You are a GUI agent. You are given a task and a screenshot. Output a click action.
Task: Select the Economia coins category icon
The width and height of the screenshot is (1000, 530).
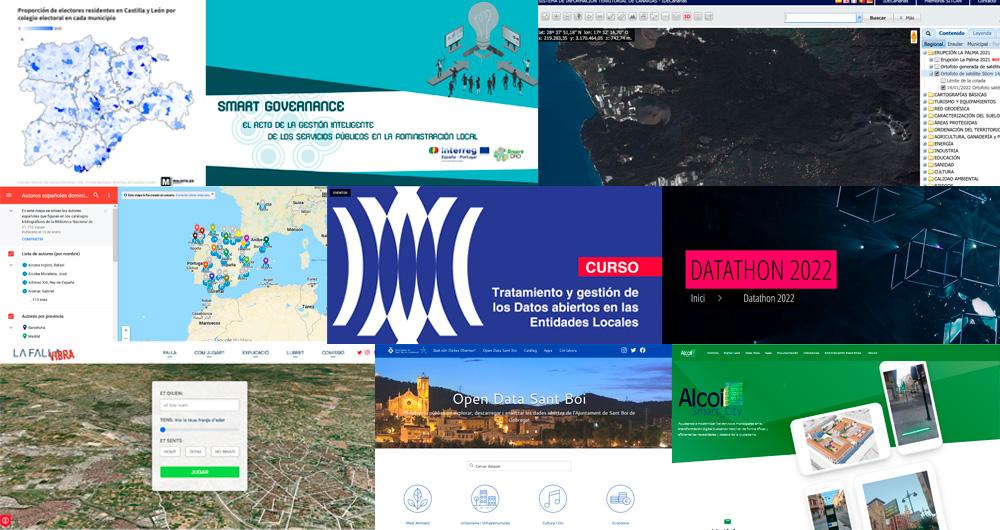tap(621, 499)
